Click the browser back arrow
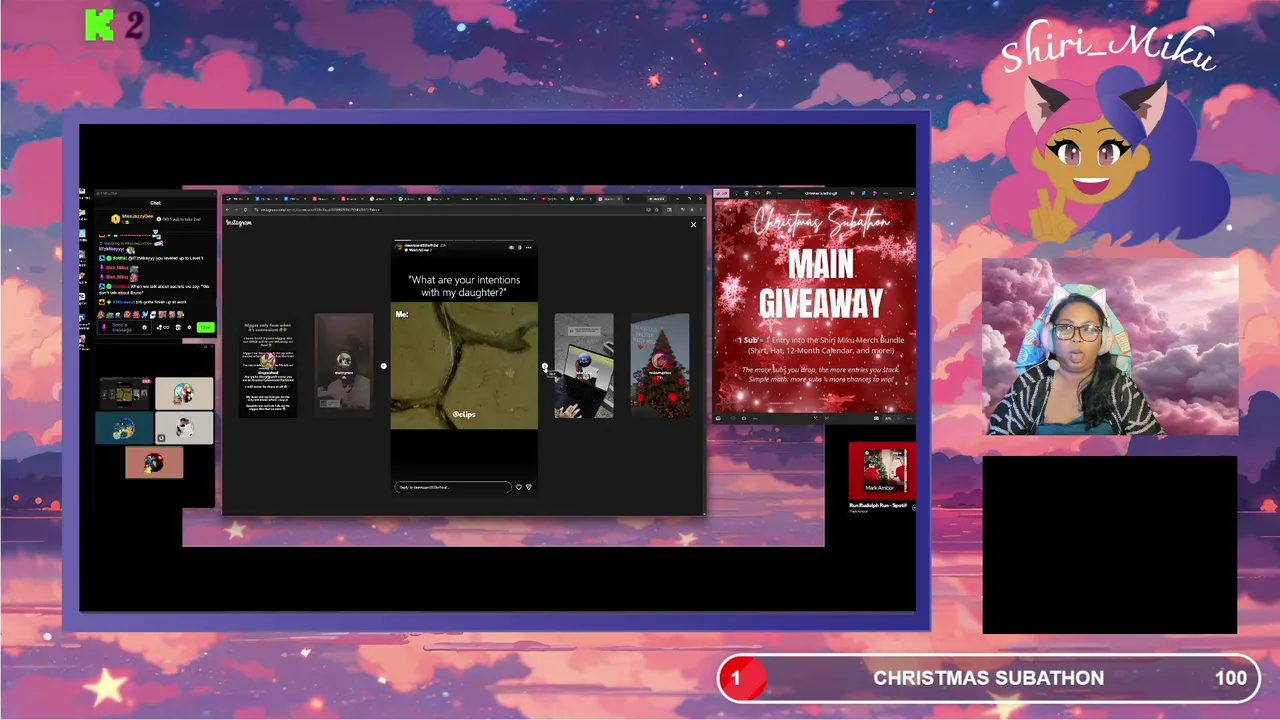This screenshot has width=1280, height=720. [228, 209]
